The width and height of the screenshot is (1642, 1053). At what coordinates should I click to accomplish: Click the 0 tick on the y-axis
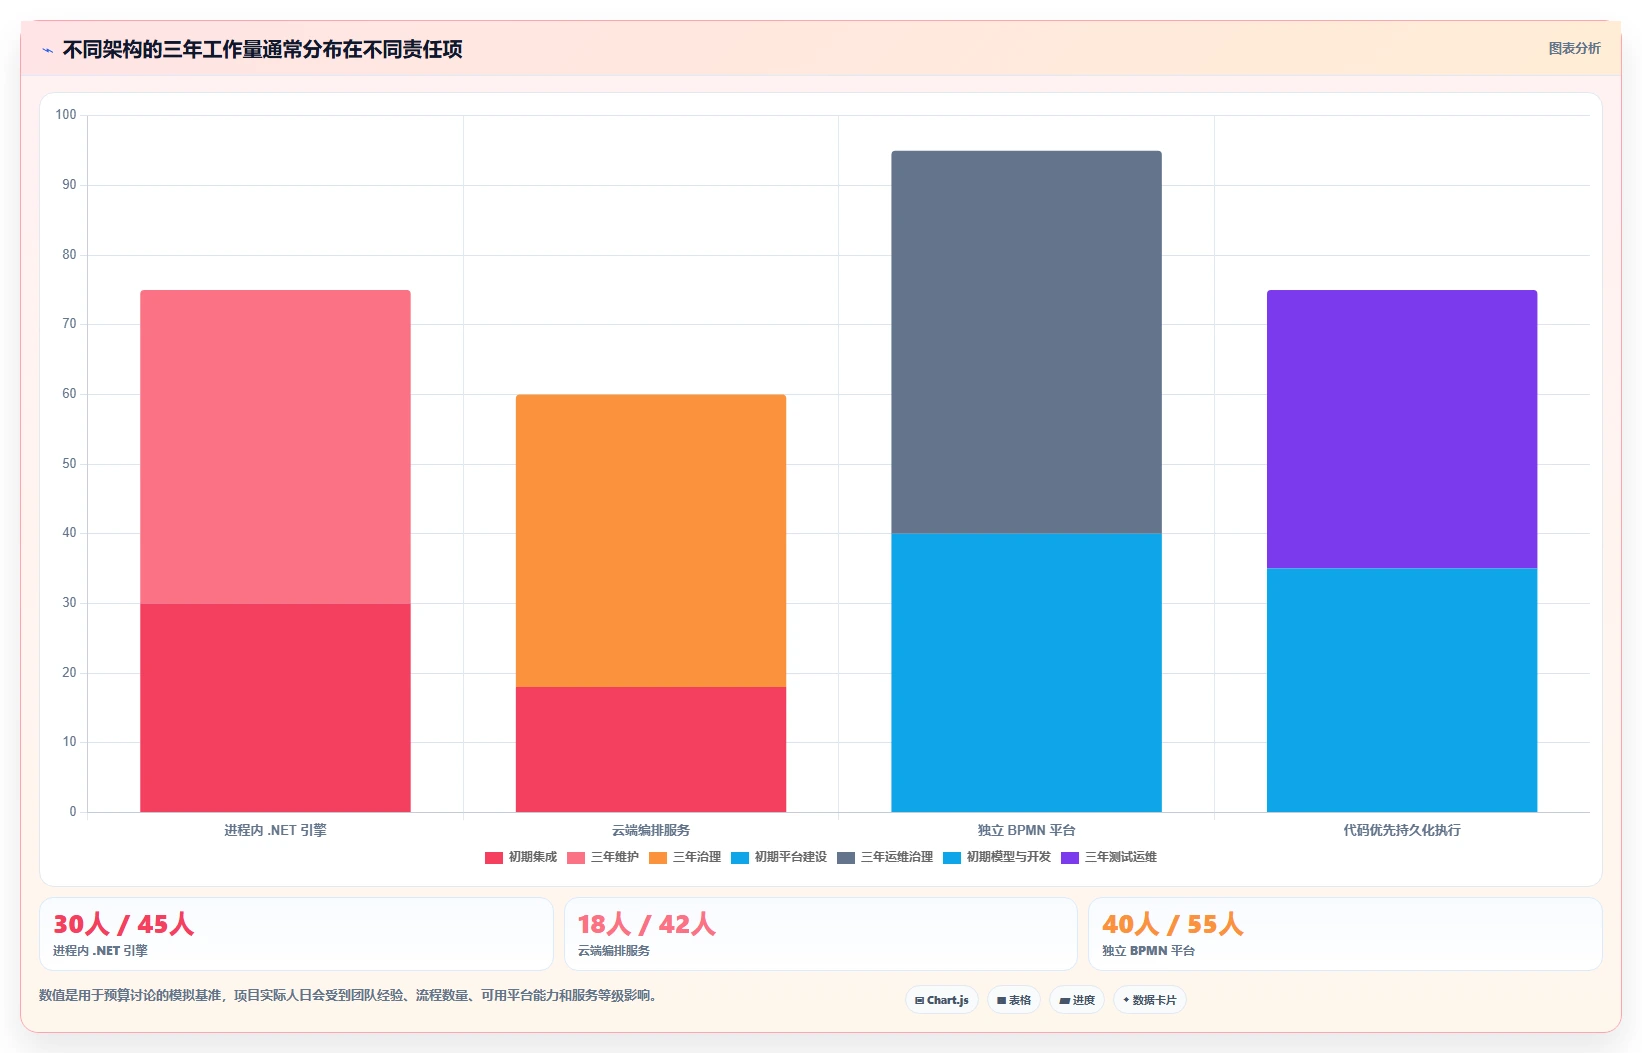pyautogui.click(x=73, y=812)
